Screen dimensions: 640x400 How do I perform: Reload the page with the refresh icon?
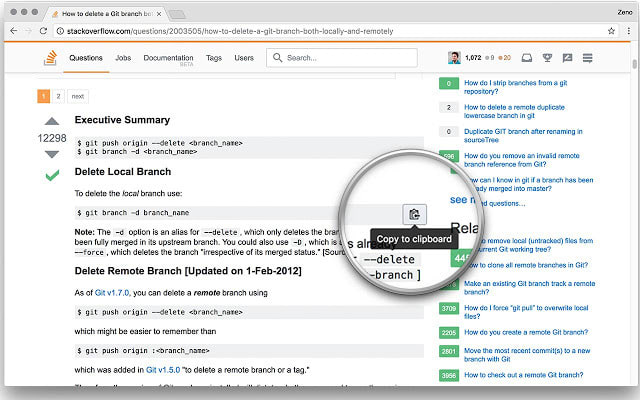(x=43, y=31)
